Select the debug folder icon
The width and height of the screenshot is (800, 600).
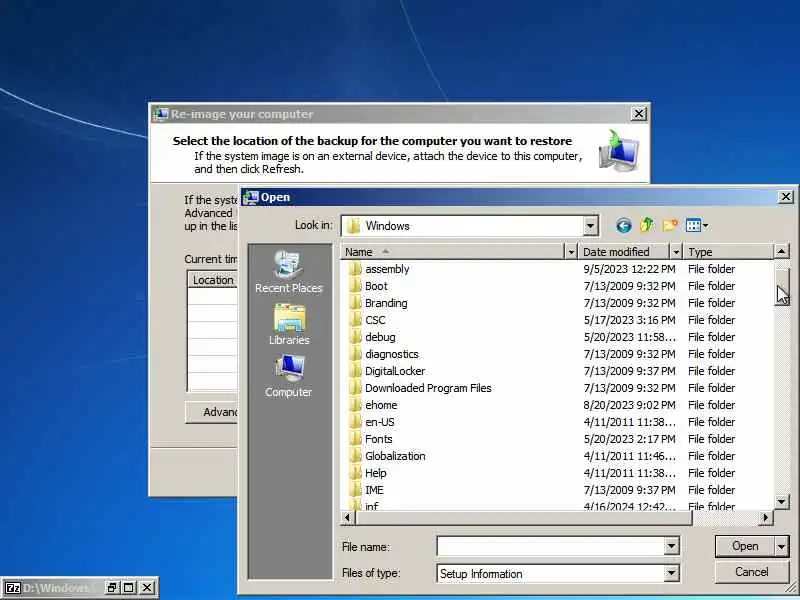[355, 337]
